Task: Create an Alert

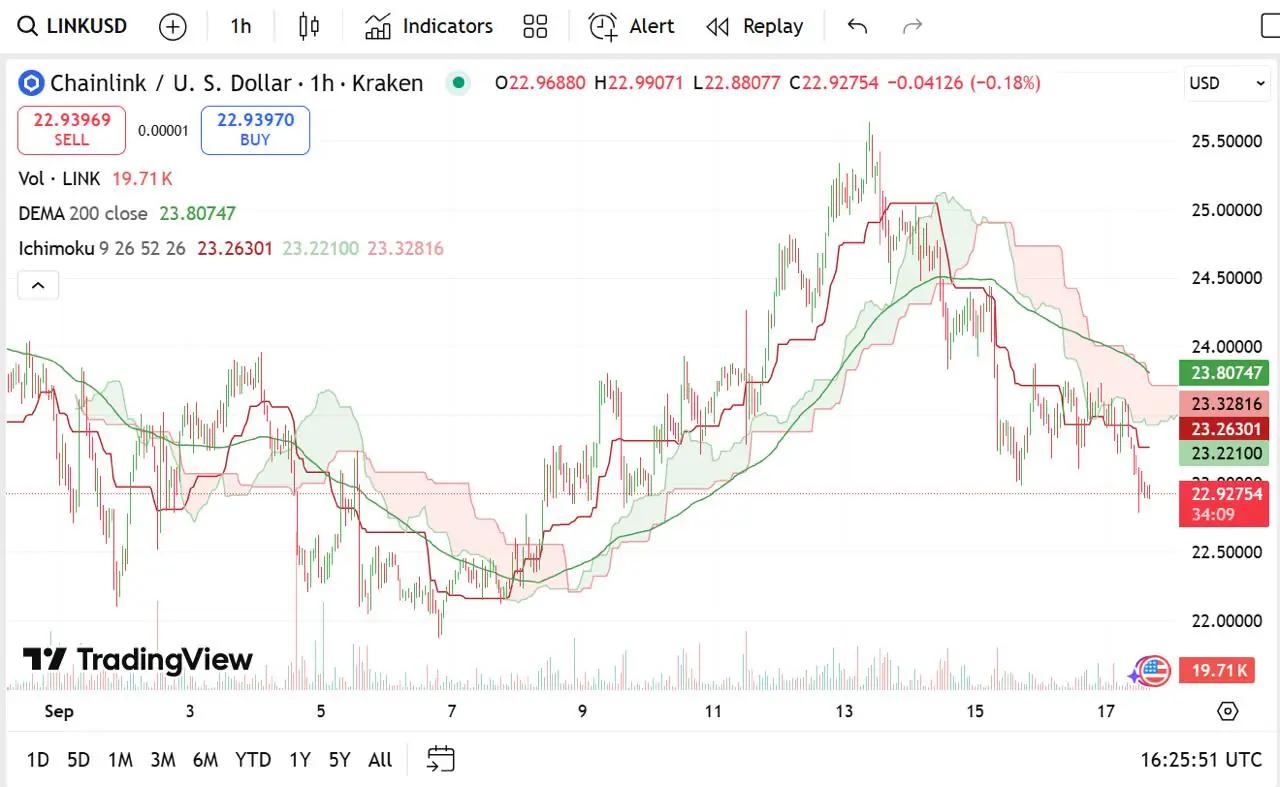Action: [x=631, y=26]
